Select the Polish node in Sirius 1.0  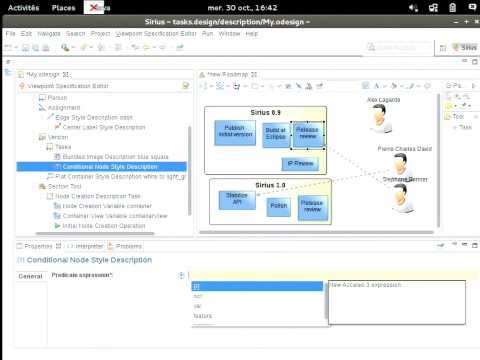pos(279,206)
